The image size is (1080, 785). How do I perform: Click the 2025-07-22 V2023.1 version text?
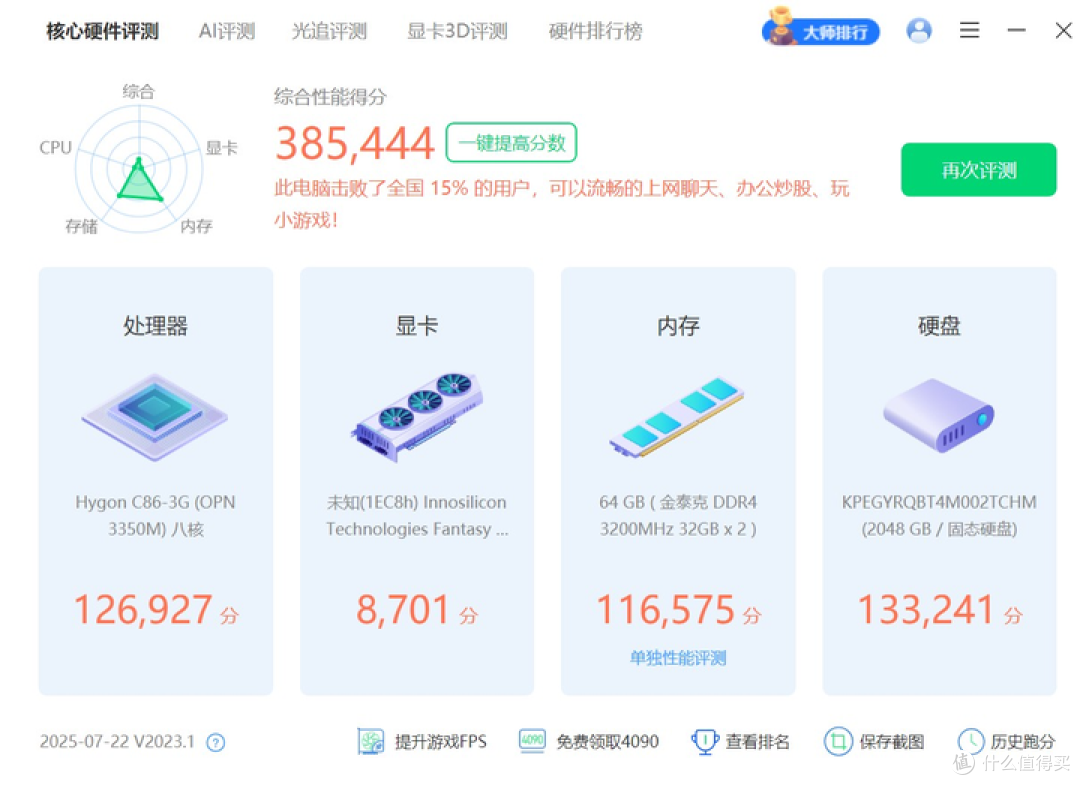(x=117, y=742)
